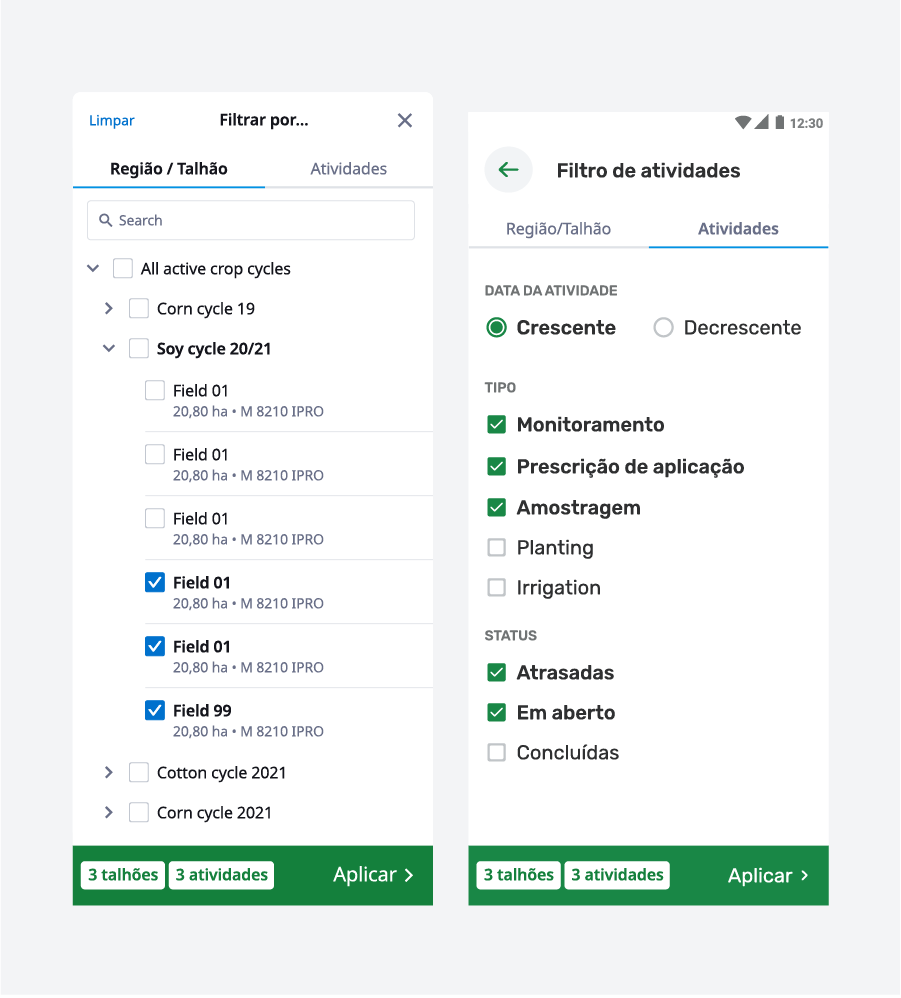
Task: Check the Concluídas status checkbox
Action: tap(496, 752)
